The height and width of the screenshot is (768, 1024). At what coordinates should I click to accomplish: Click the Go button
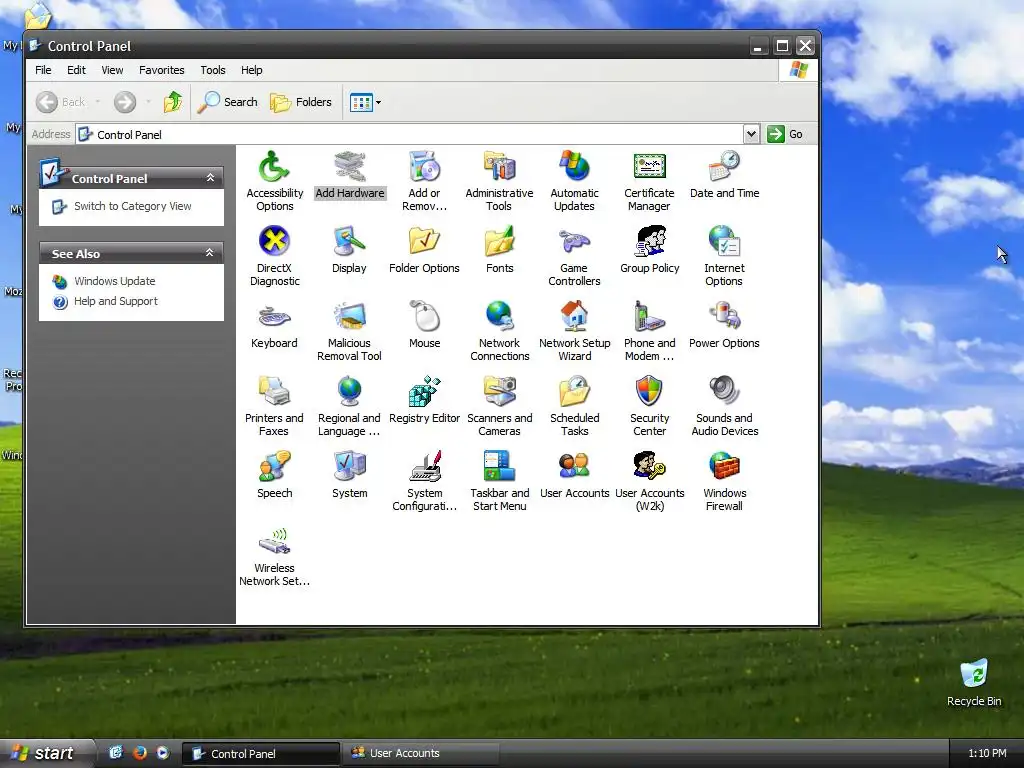[x=786, y=134]
